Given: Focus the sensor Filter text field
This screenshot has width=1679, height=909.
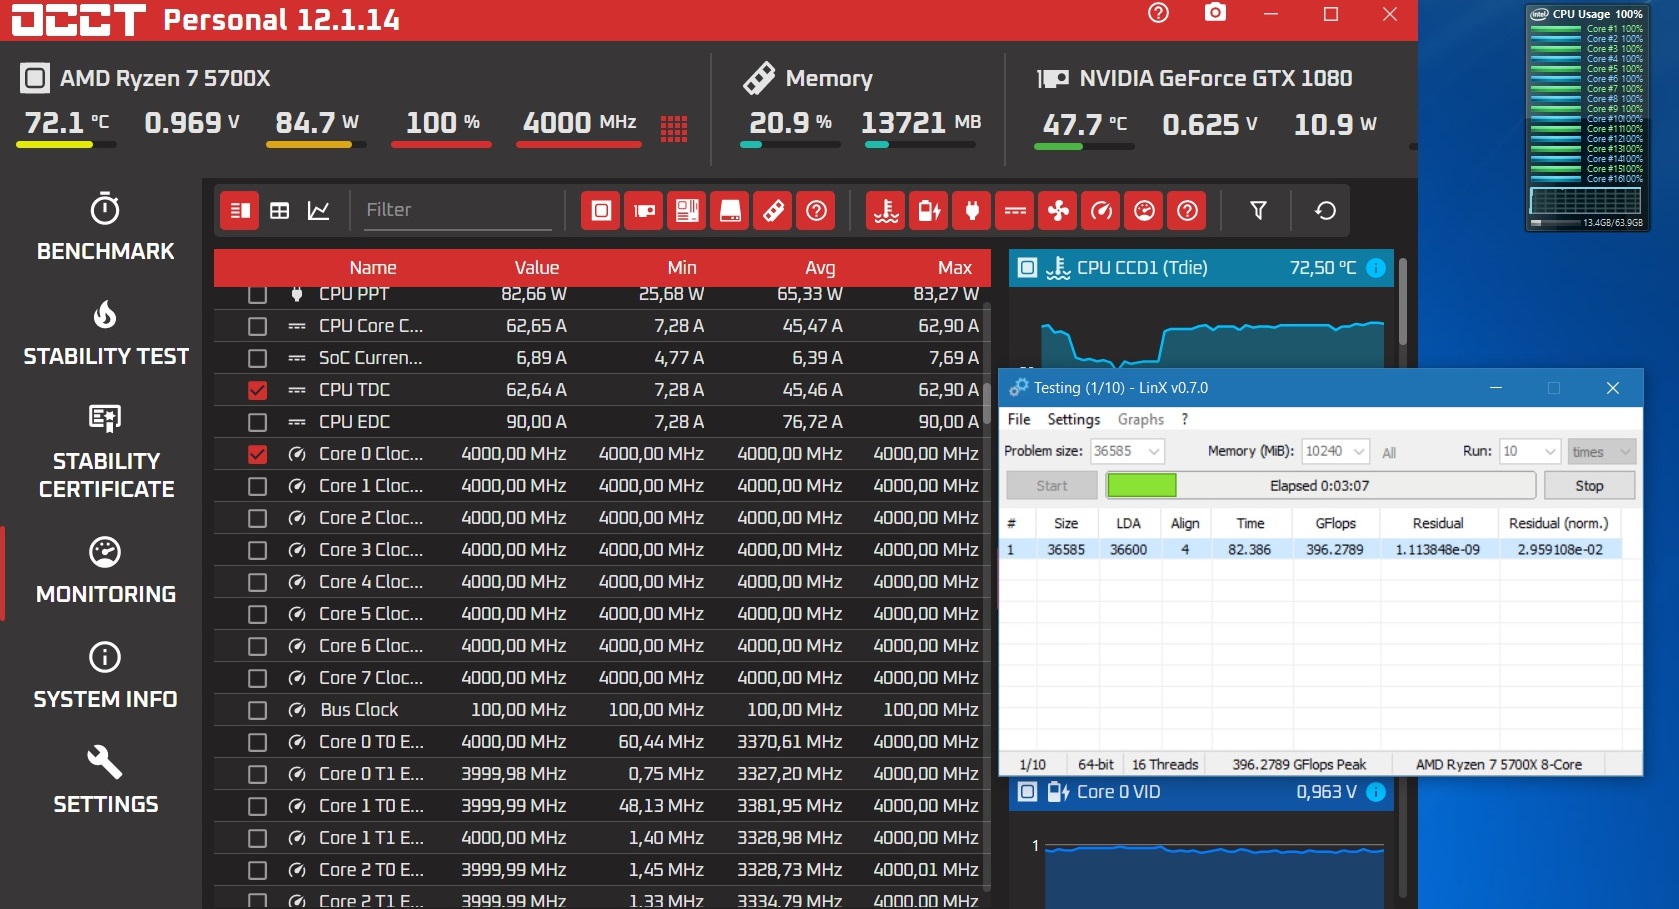Looking at the screenshot, I should [458, 210].
